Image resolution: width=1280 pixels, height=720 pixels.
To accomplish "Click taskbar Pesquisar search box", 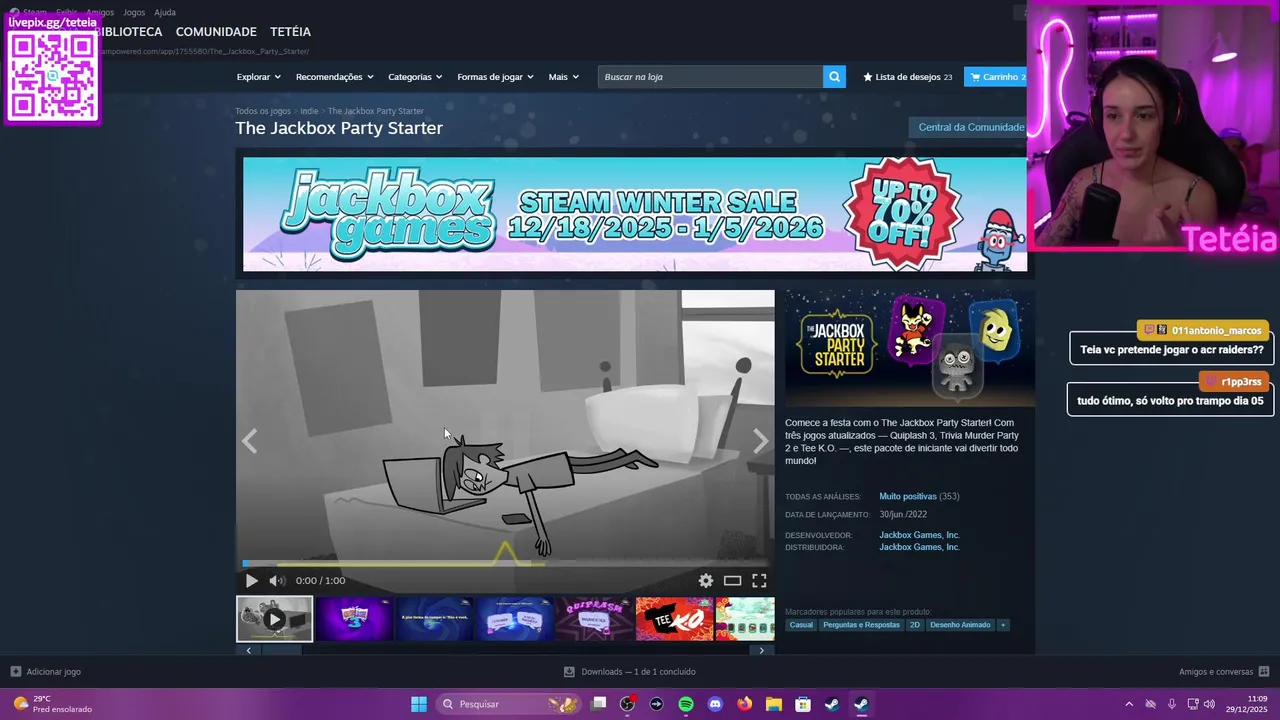I will point(509,704).
